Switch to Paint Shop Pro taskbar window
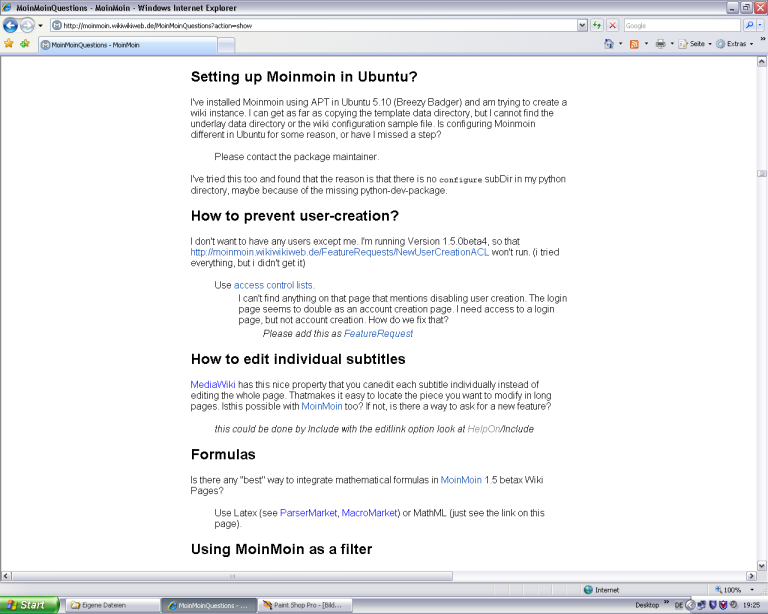The height and width of the screenshot is (614, 768). tap(306, 605)
